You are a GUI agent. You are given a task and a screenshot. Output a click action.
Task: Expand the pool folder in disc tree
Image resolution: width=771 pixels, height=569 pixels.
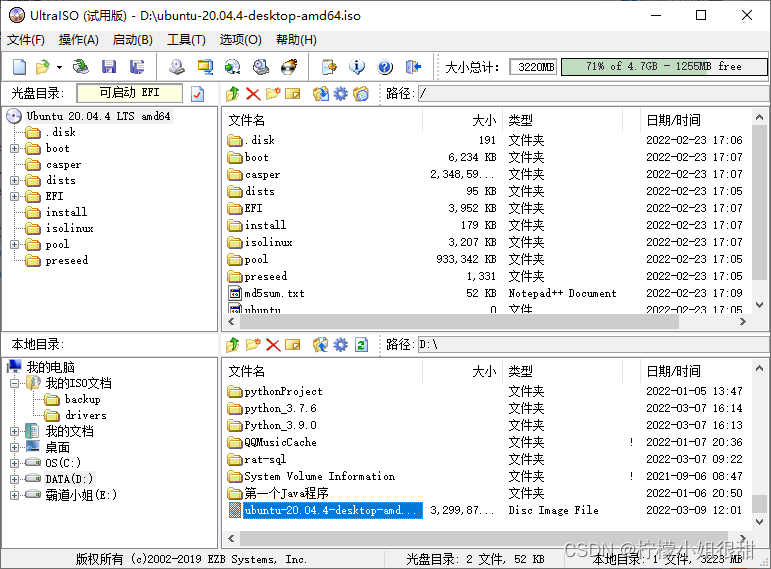click(15, 244)
